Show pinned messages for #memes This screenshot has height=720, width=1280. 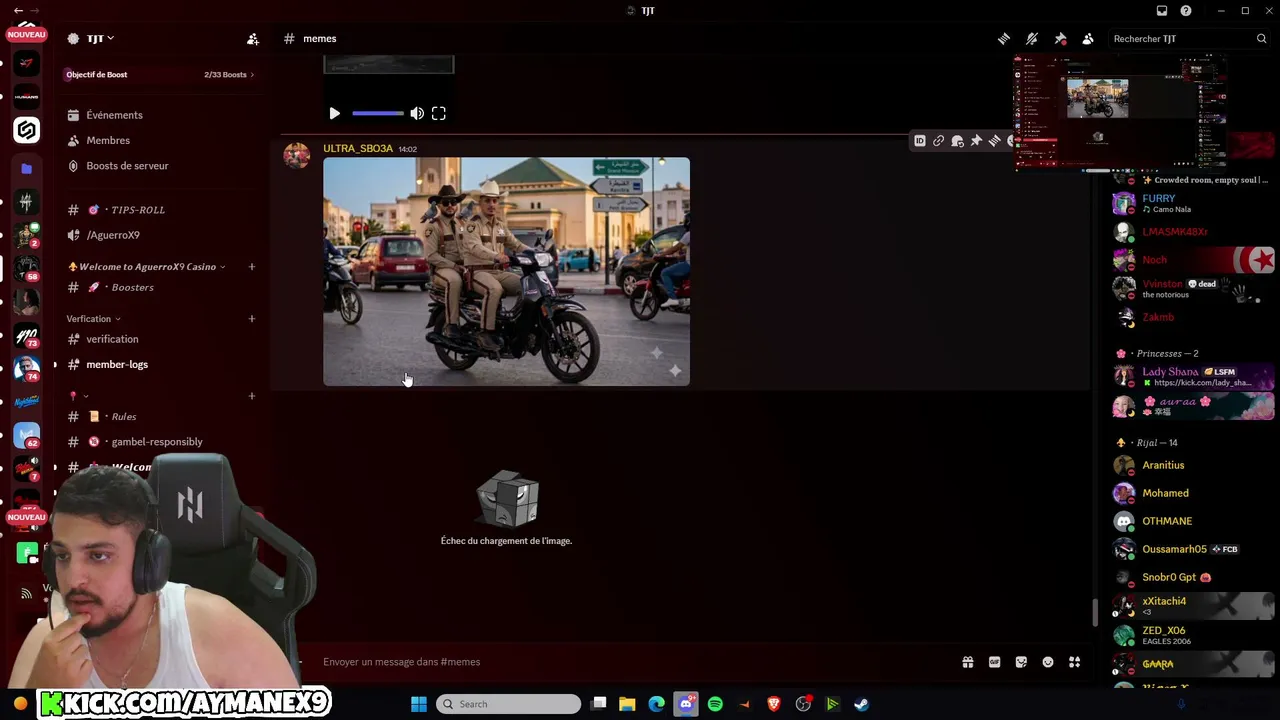coord(1060,39)
